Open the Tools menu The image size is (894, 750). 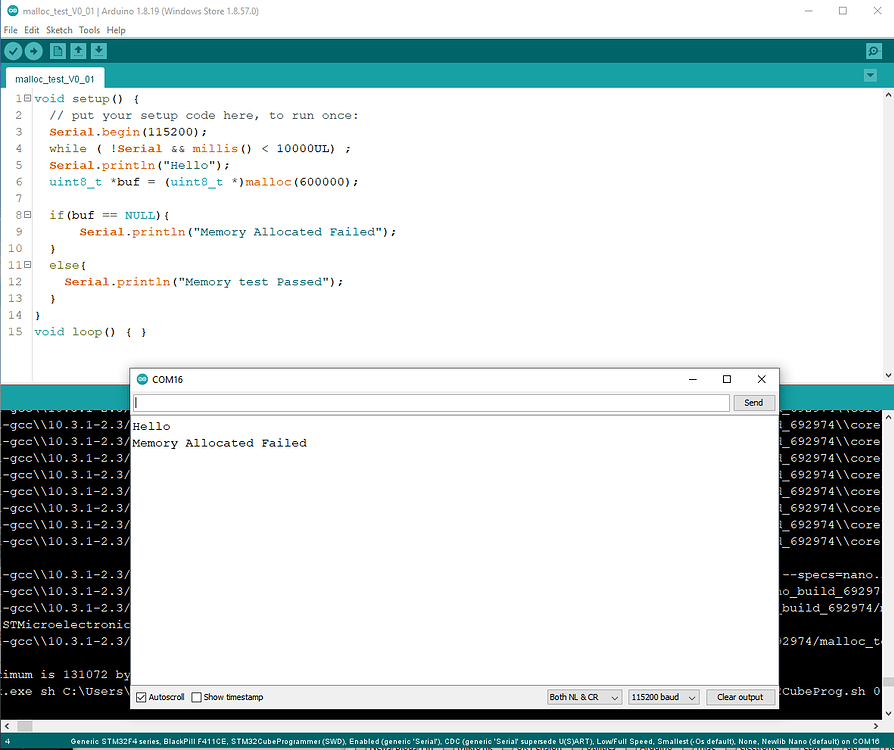tap(89, 30)
